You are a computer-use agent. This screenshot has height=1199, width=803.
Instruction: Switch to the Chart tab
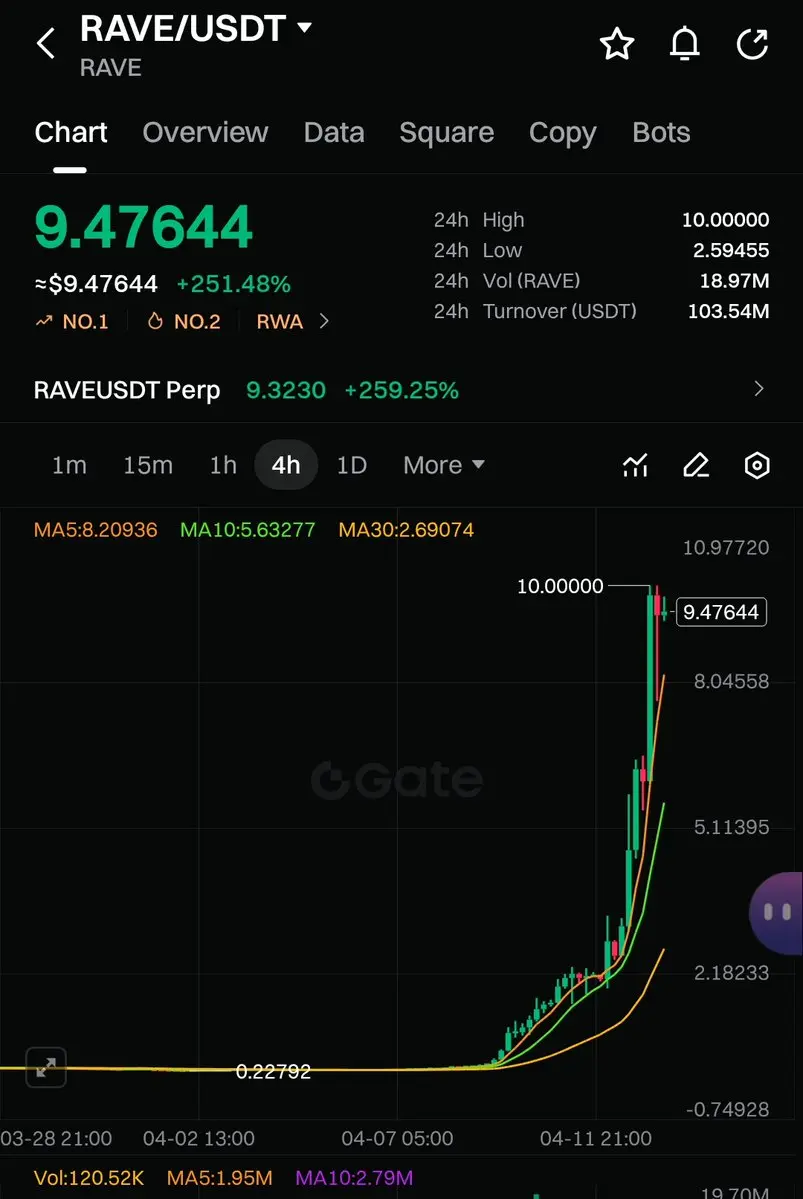[x=70, y=132]
